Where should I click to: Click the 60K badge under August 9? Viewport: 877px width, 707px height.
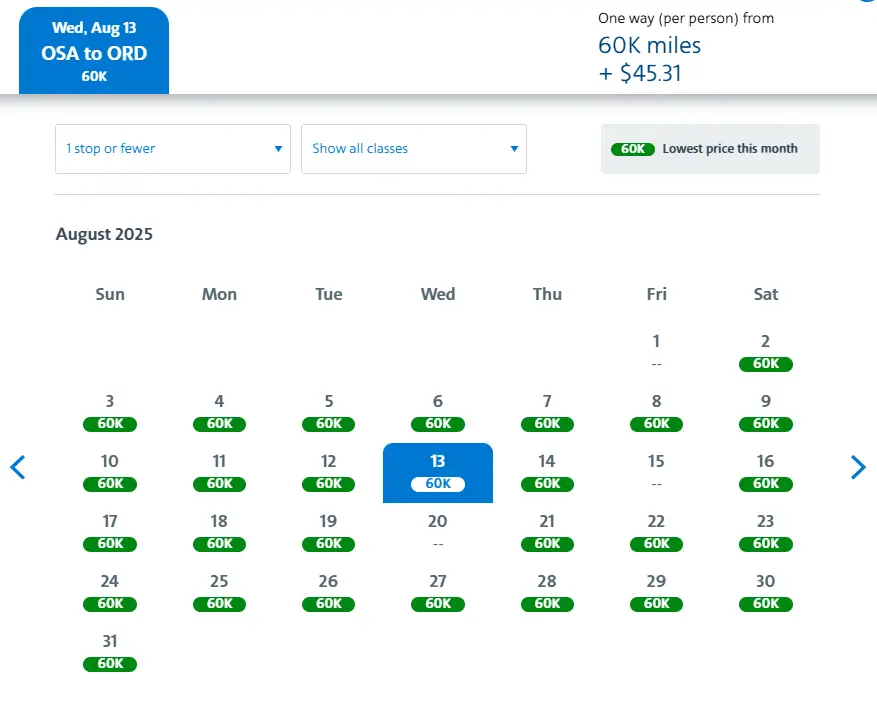766,424
